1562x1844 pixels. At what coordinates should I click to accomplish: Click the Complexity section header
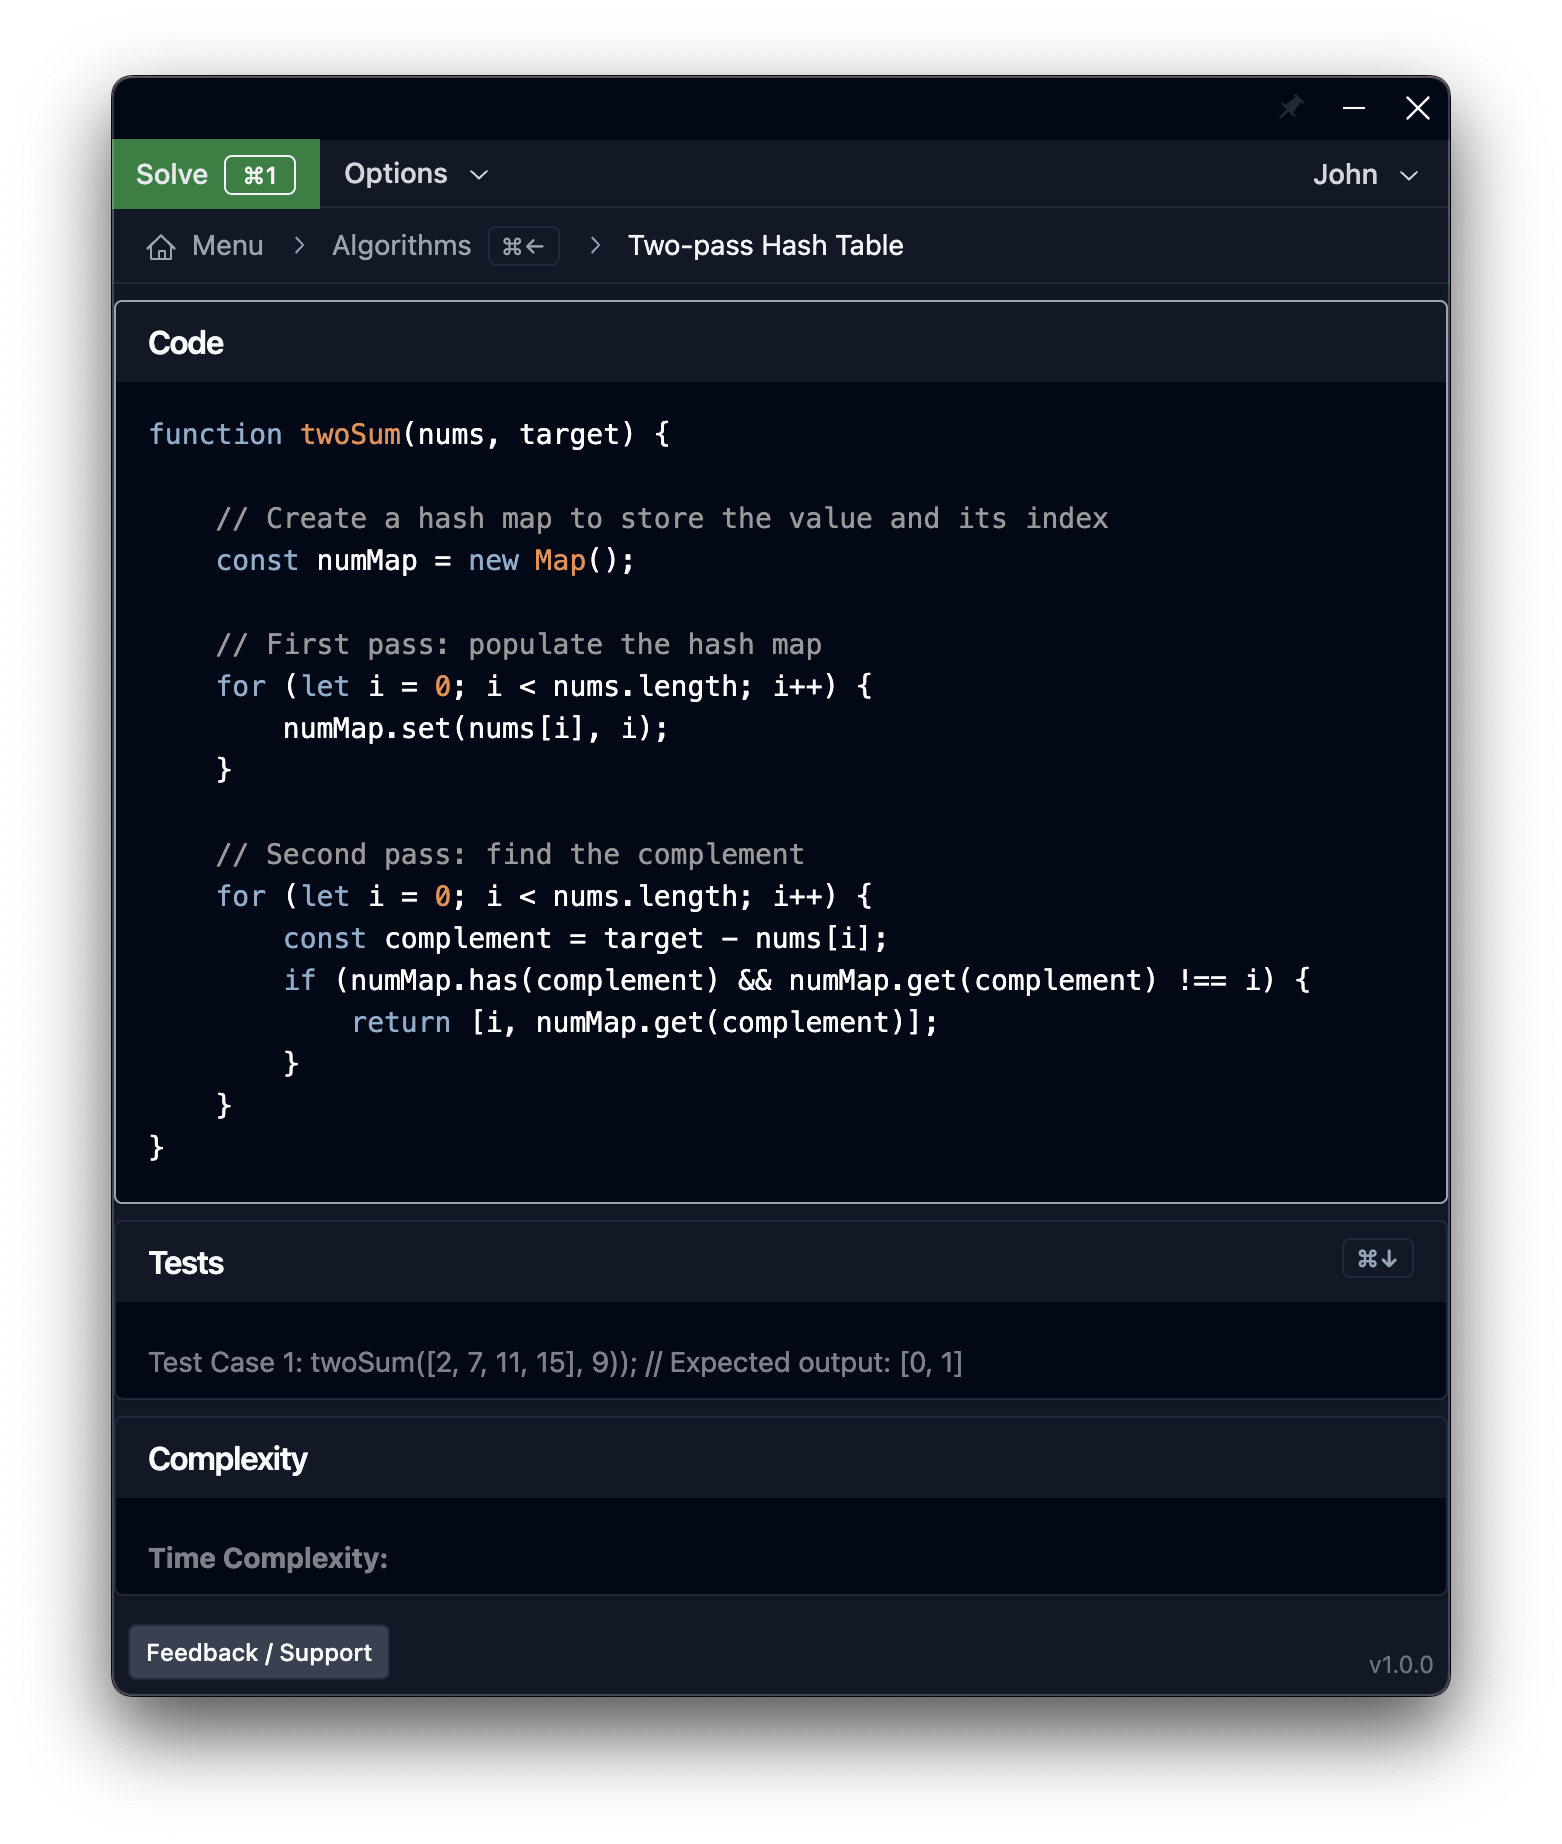(x=781, y=1458)
